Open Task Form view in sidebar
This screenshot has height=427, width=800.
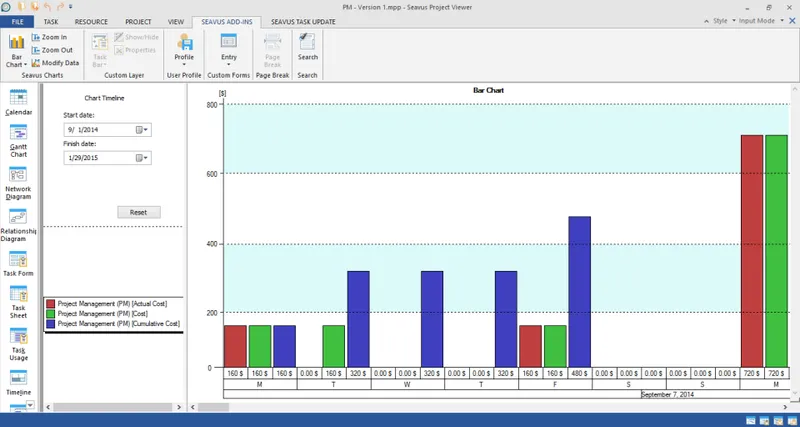pos(18,264)
